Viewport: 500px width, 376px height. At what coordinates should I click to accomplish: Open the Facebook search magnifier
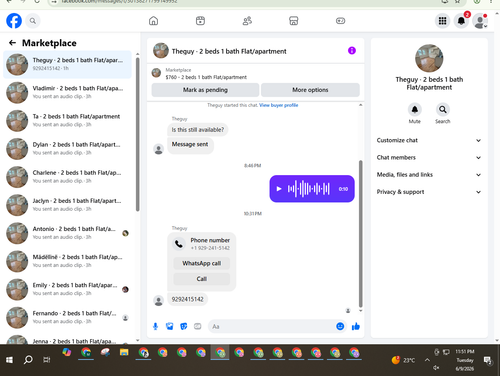click(x=33, y=21)
